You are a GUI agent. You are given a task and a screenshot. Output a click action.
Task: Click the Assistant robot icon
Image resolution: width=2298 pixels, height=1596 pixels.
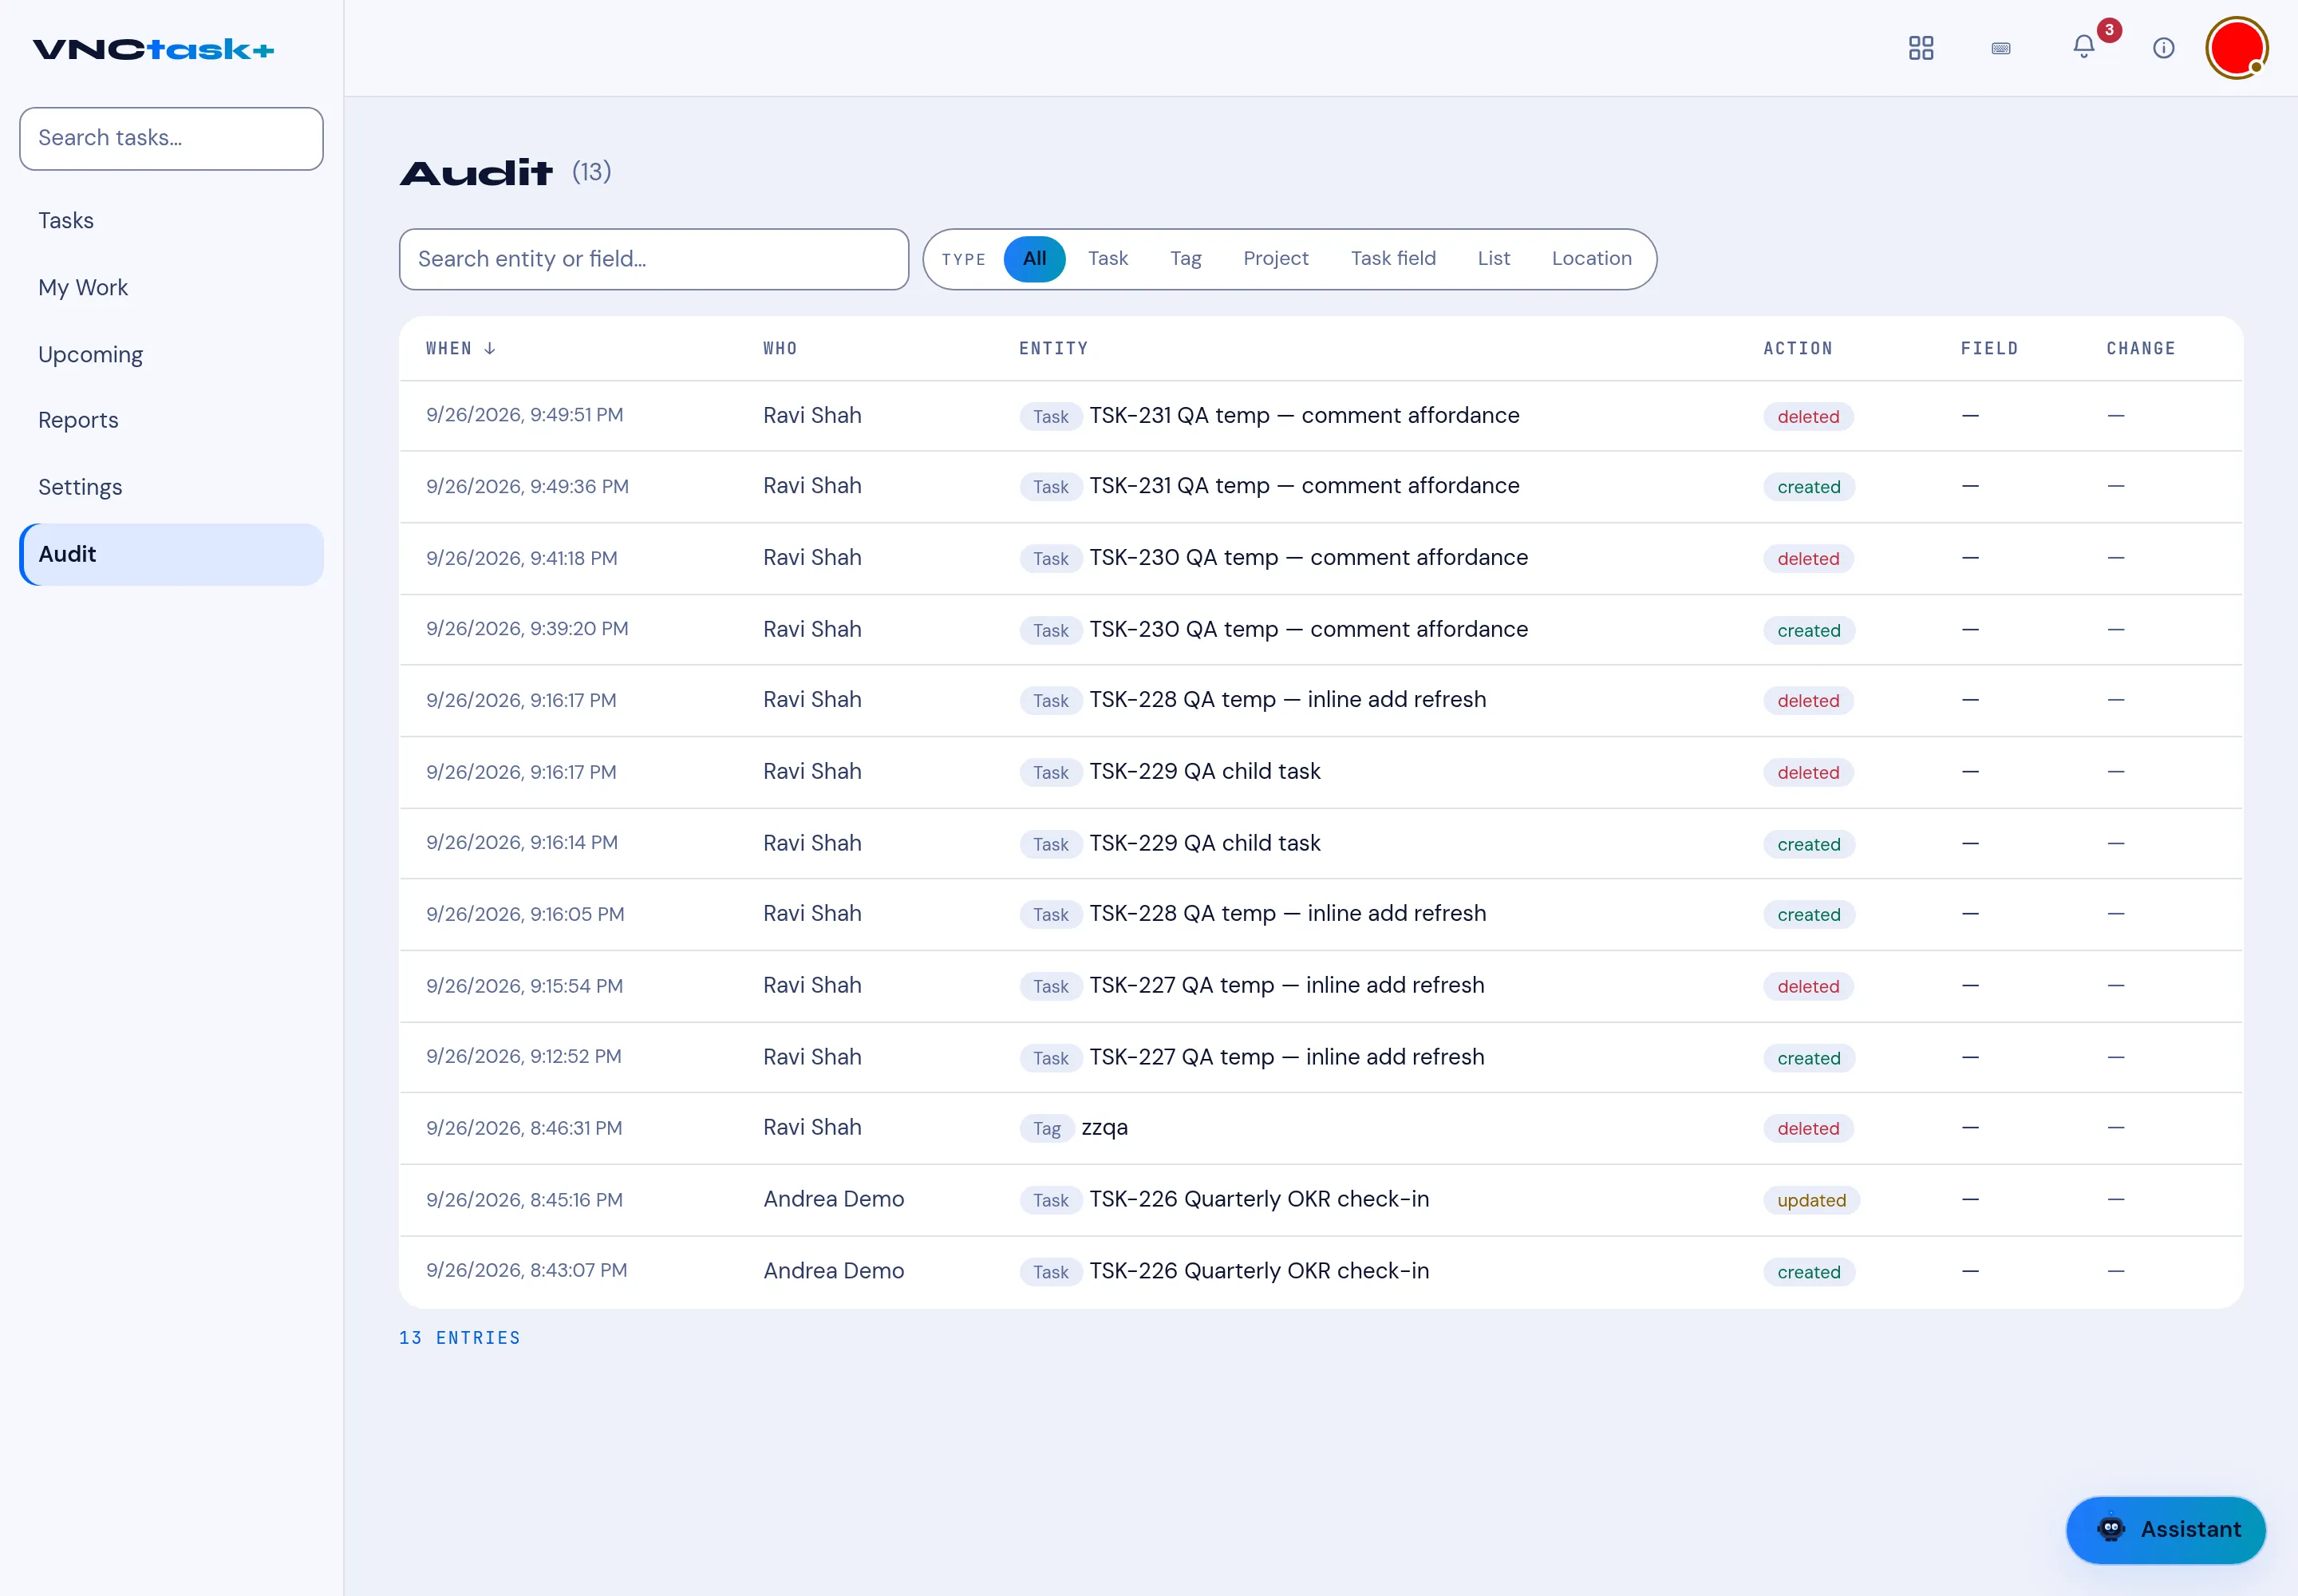point(2110,1529)
